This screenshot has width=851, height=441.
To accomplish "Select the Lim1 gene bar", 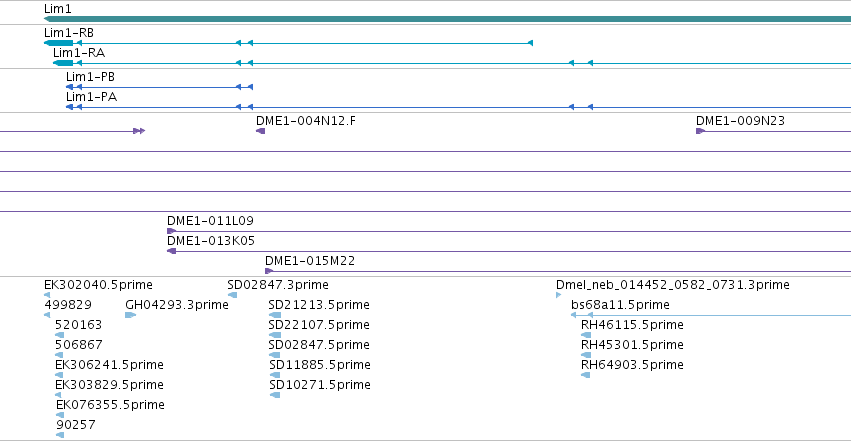I will (x=447, y=19).
